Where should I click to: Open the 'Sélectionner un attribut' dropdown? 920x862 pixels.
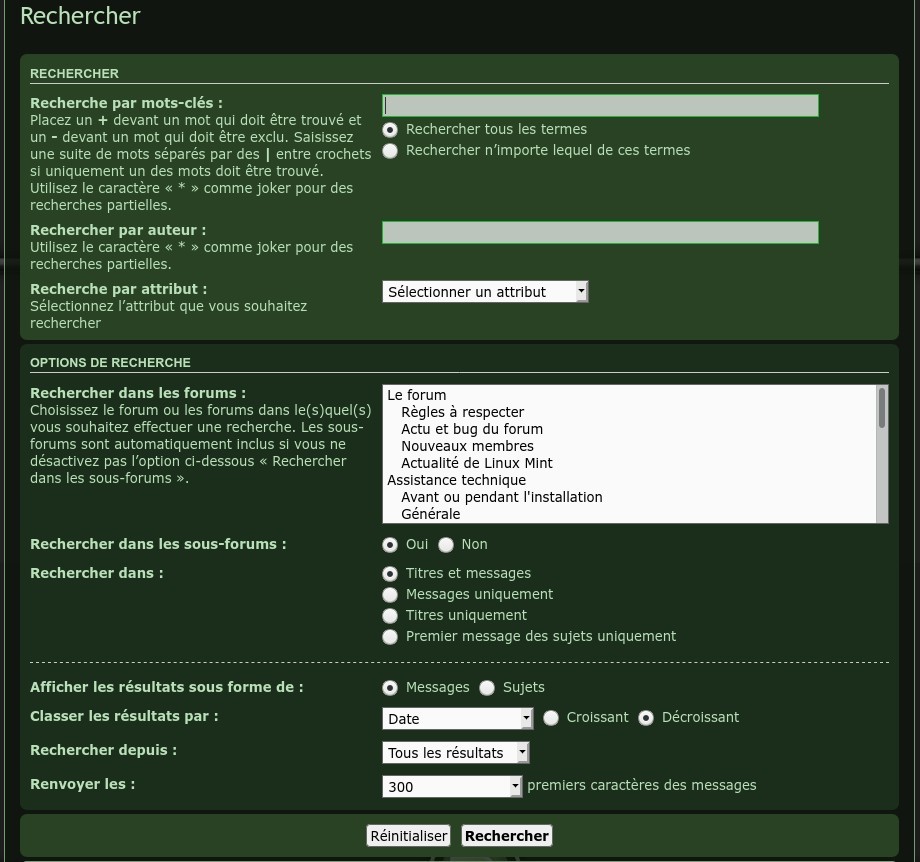[x=485, y=292]
